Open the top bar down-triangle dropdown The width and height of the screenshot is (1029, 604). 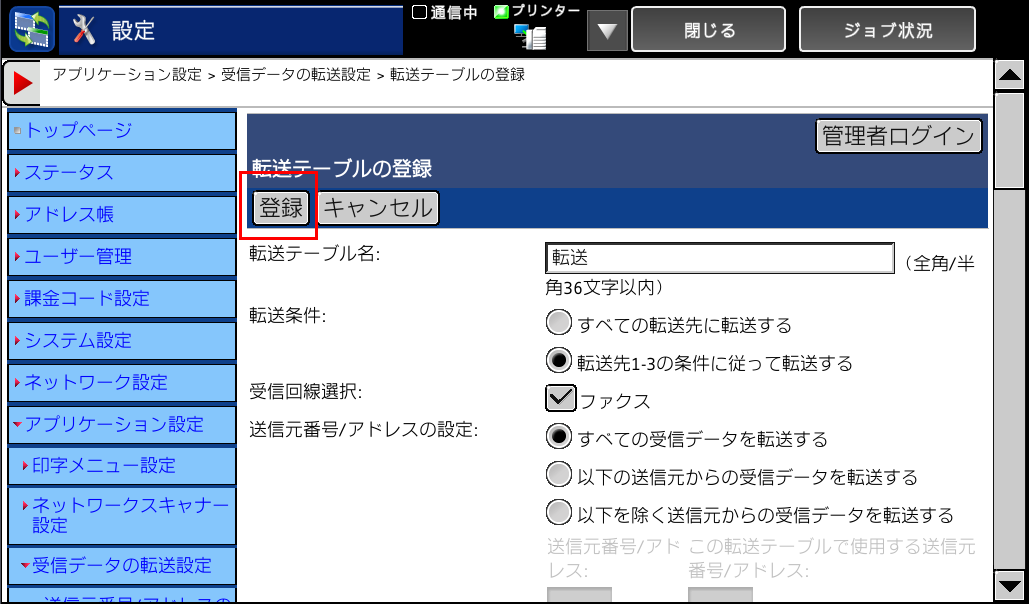606,31
